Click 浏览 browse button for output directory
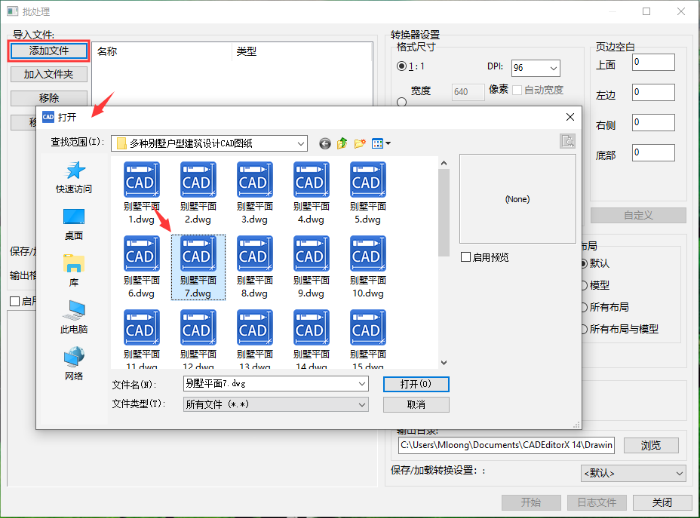Viewport: 700px width, 518px height. pyautogui.click(x=651, y=445)
